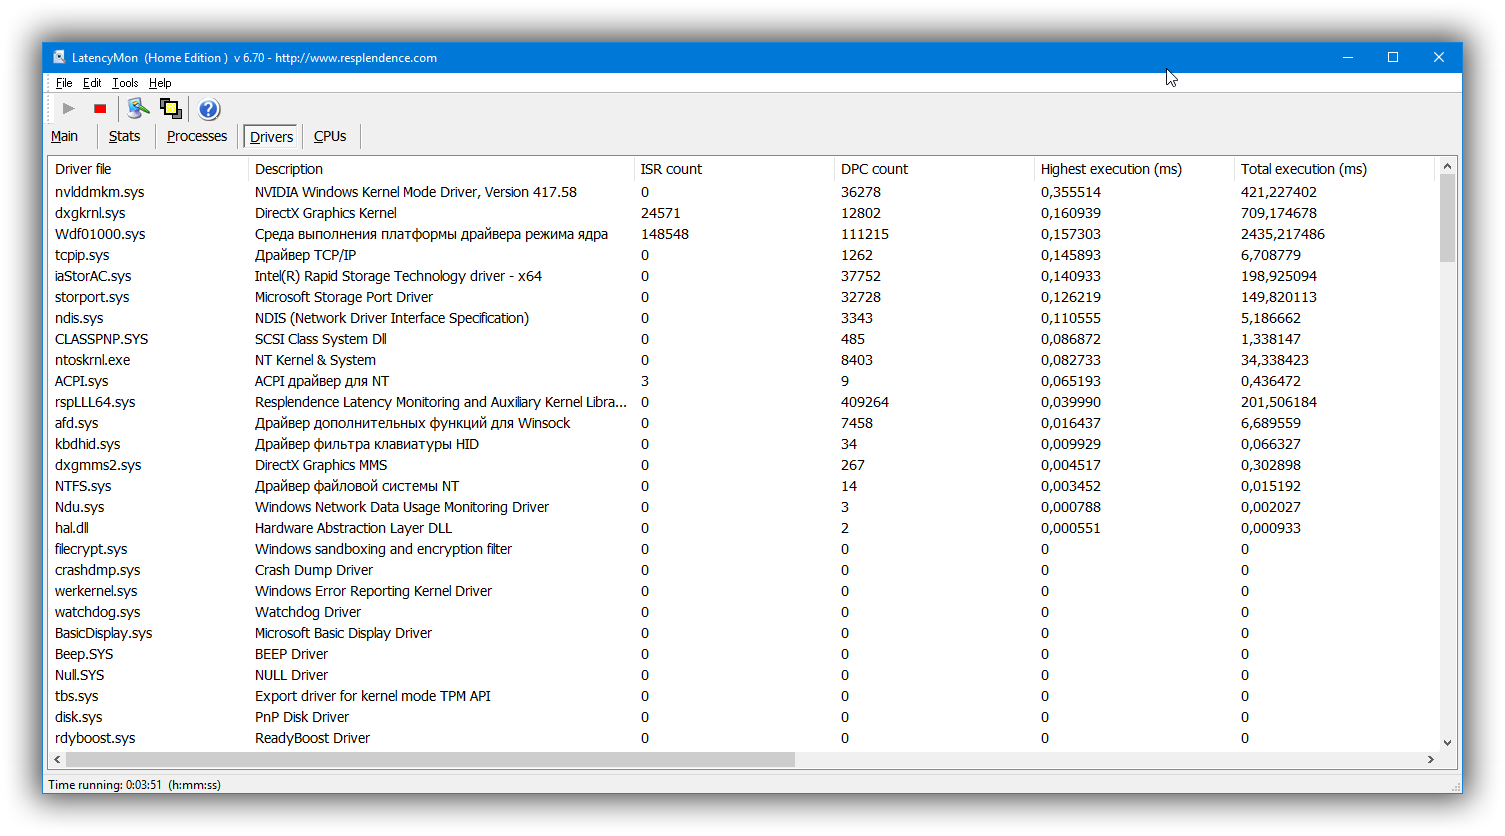This screenshot has height=836, width=1505.
Task: Click the LatencyMon app icon in title bar
Action: (60, 58)
